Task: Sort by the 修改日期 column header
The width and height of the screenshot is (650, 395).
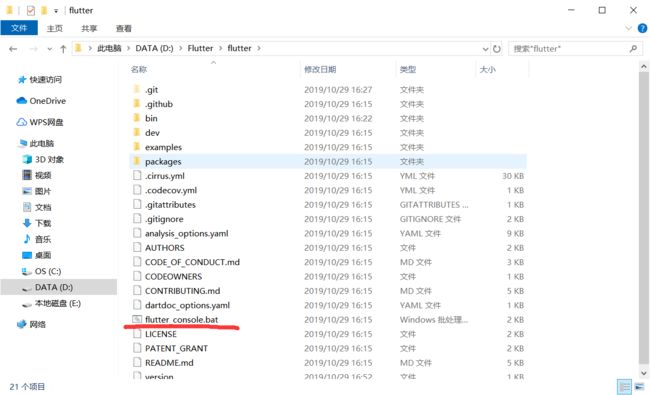Action: pyautogui.click(x=320, y=70)
